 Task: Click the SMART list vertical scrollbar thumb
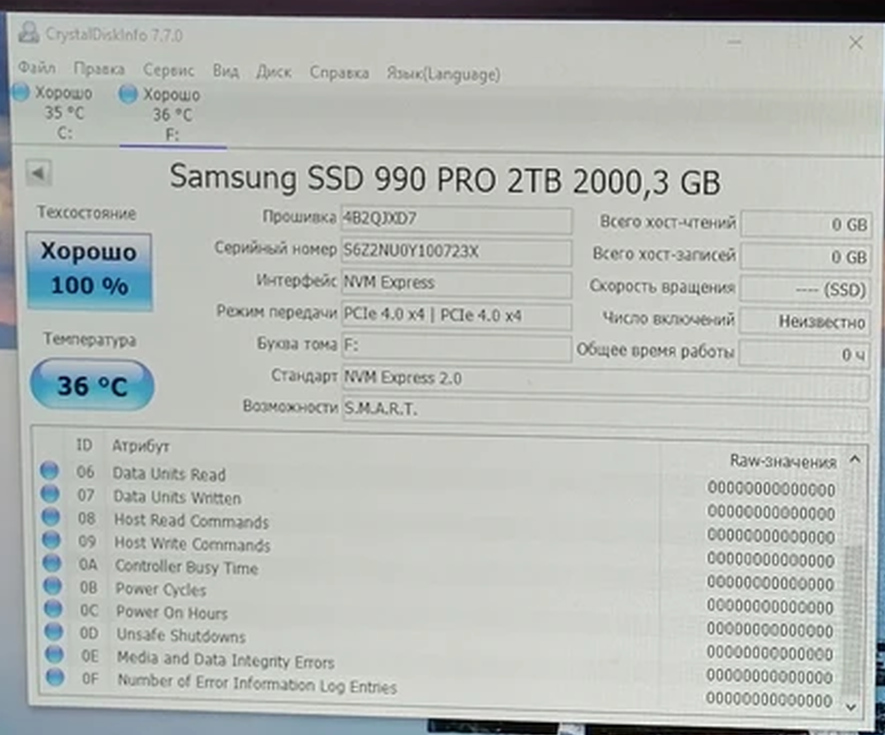click(x=852, y=621)
